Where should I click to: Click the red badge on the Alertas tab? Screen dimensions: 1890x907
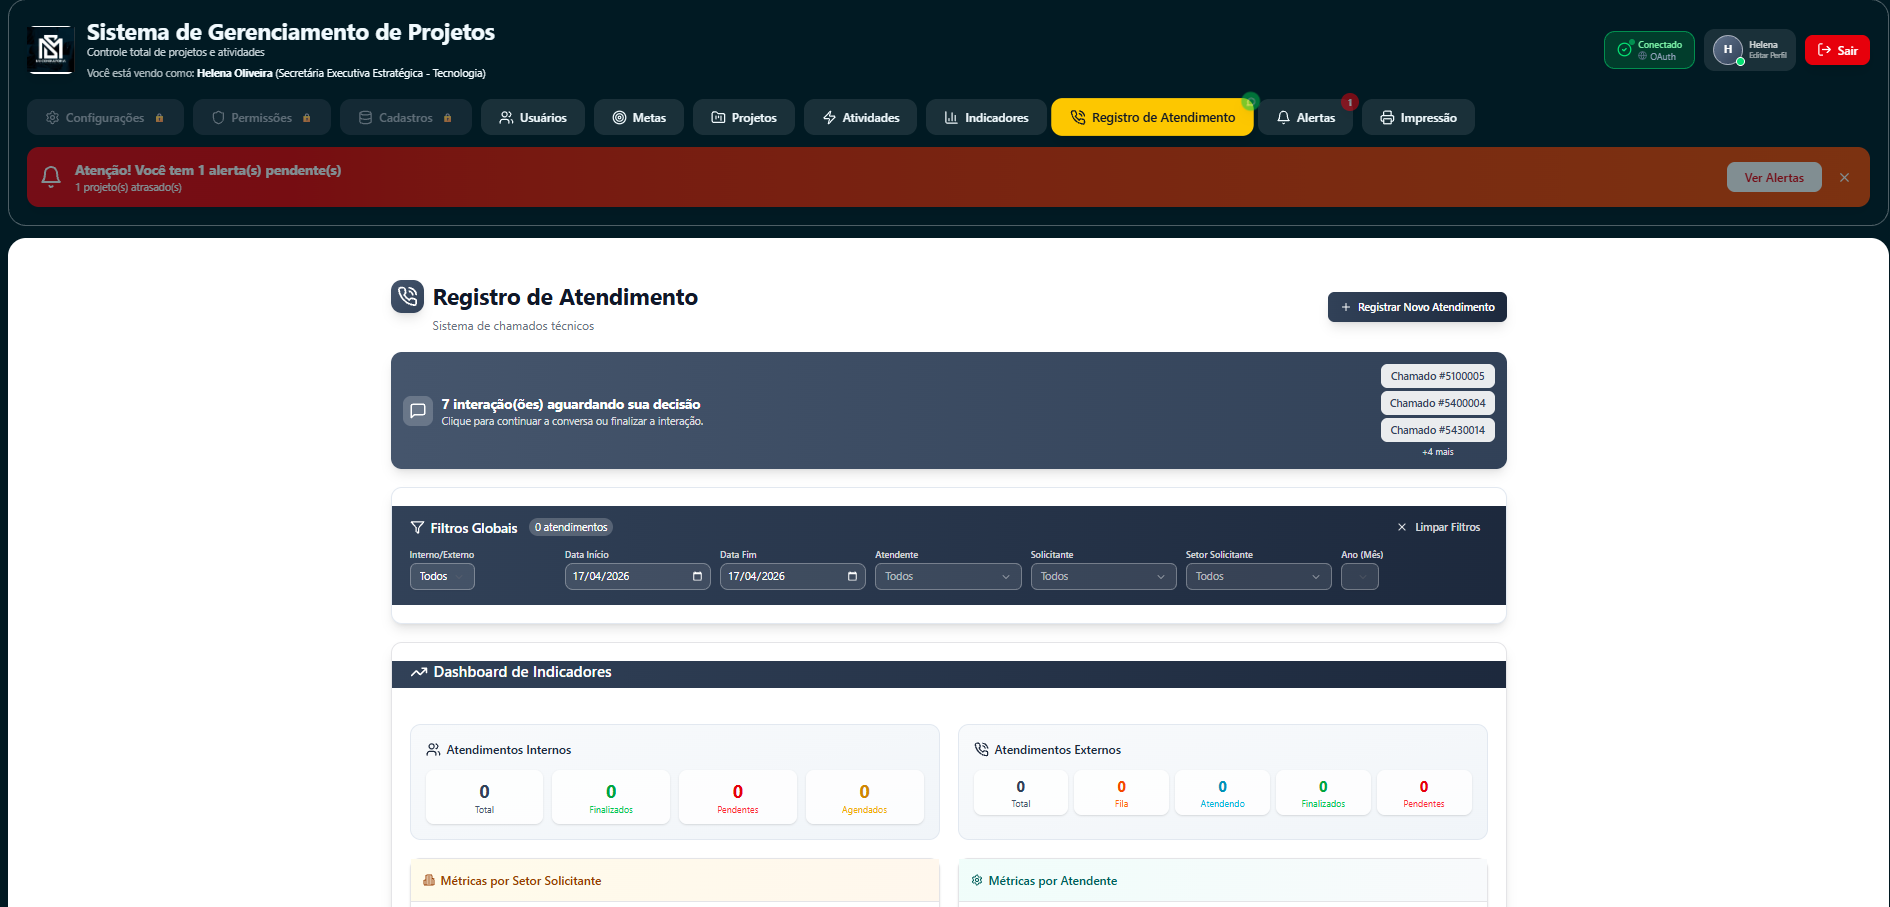(x=1349, y=102)
